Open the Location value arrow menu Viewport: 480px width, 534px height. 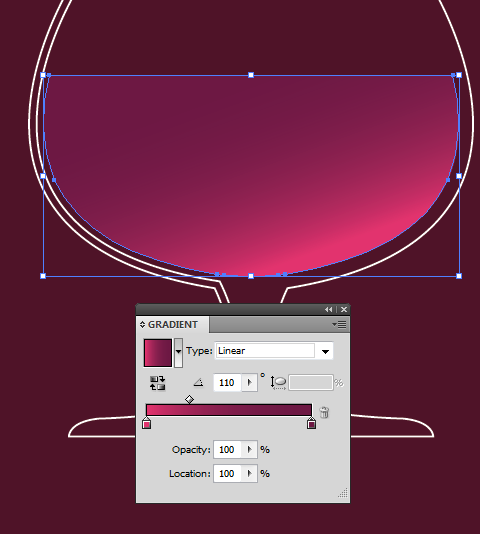[x=249, y=473]
